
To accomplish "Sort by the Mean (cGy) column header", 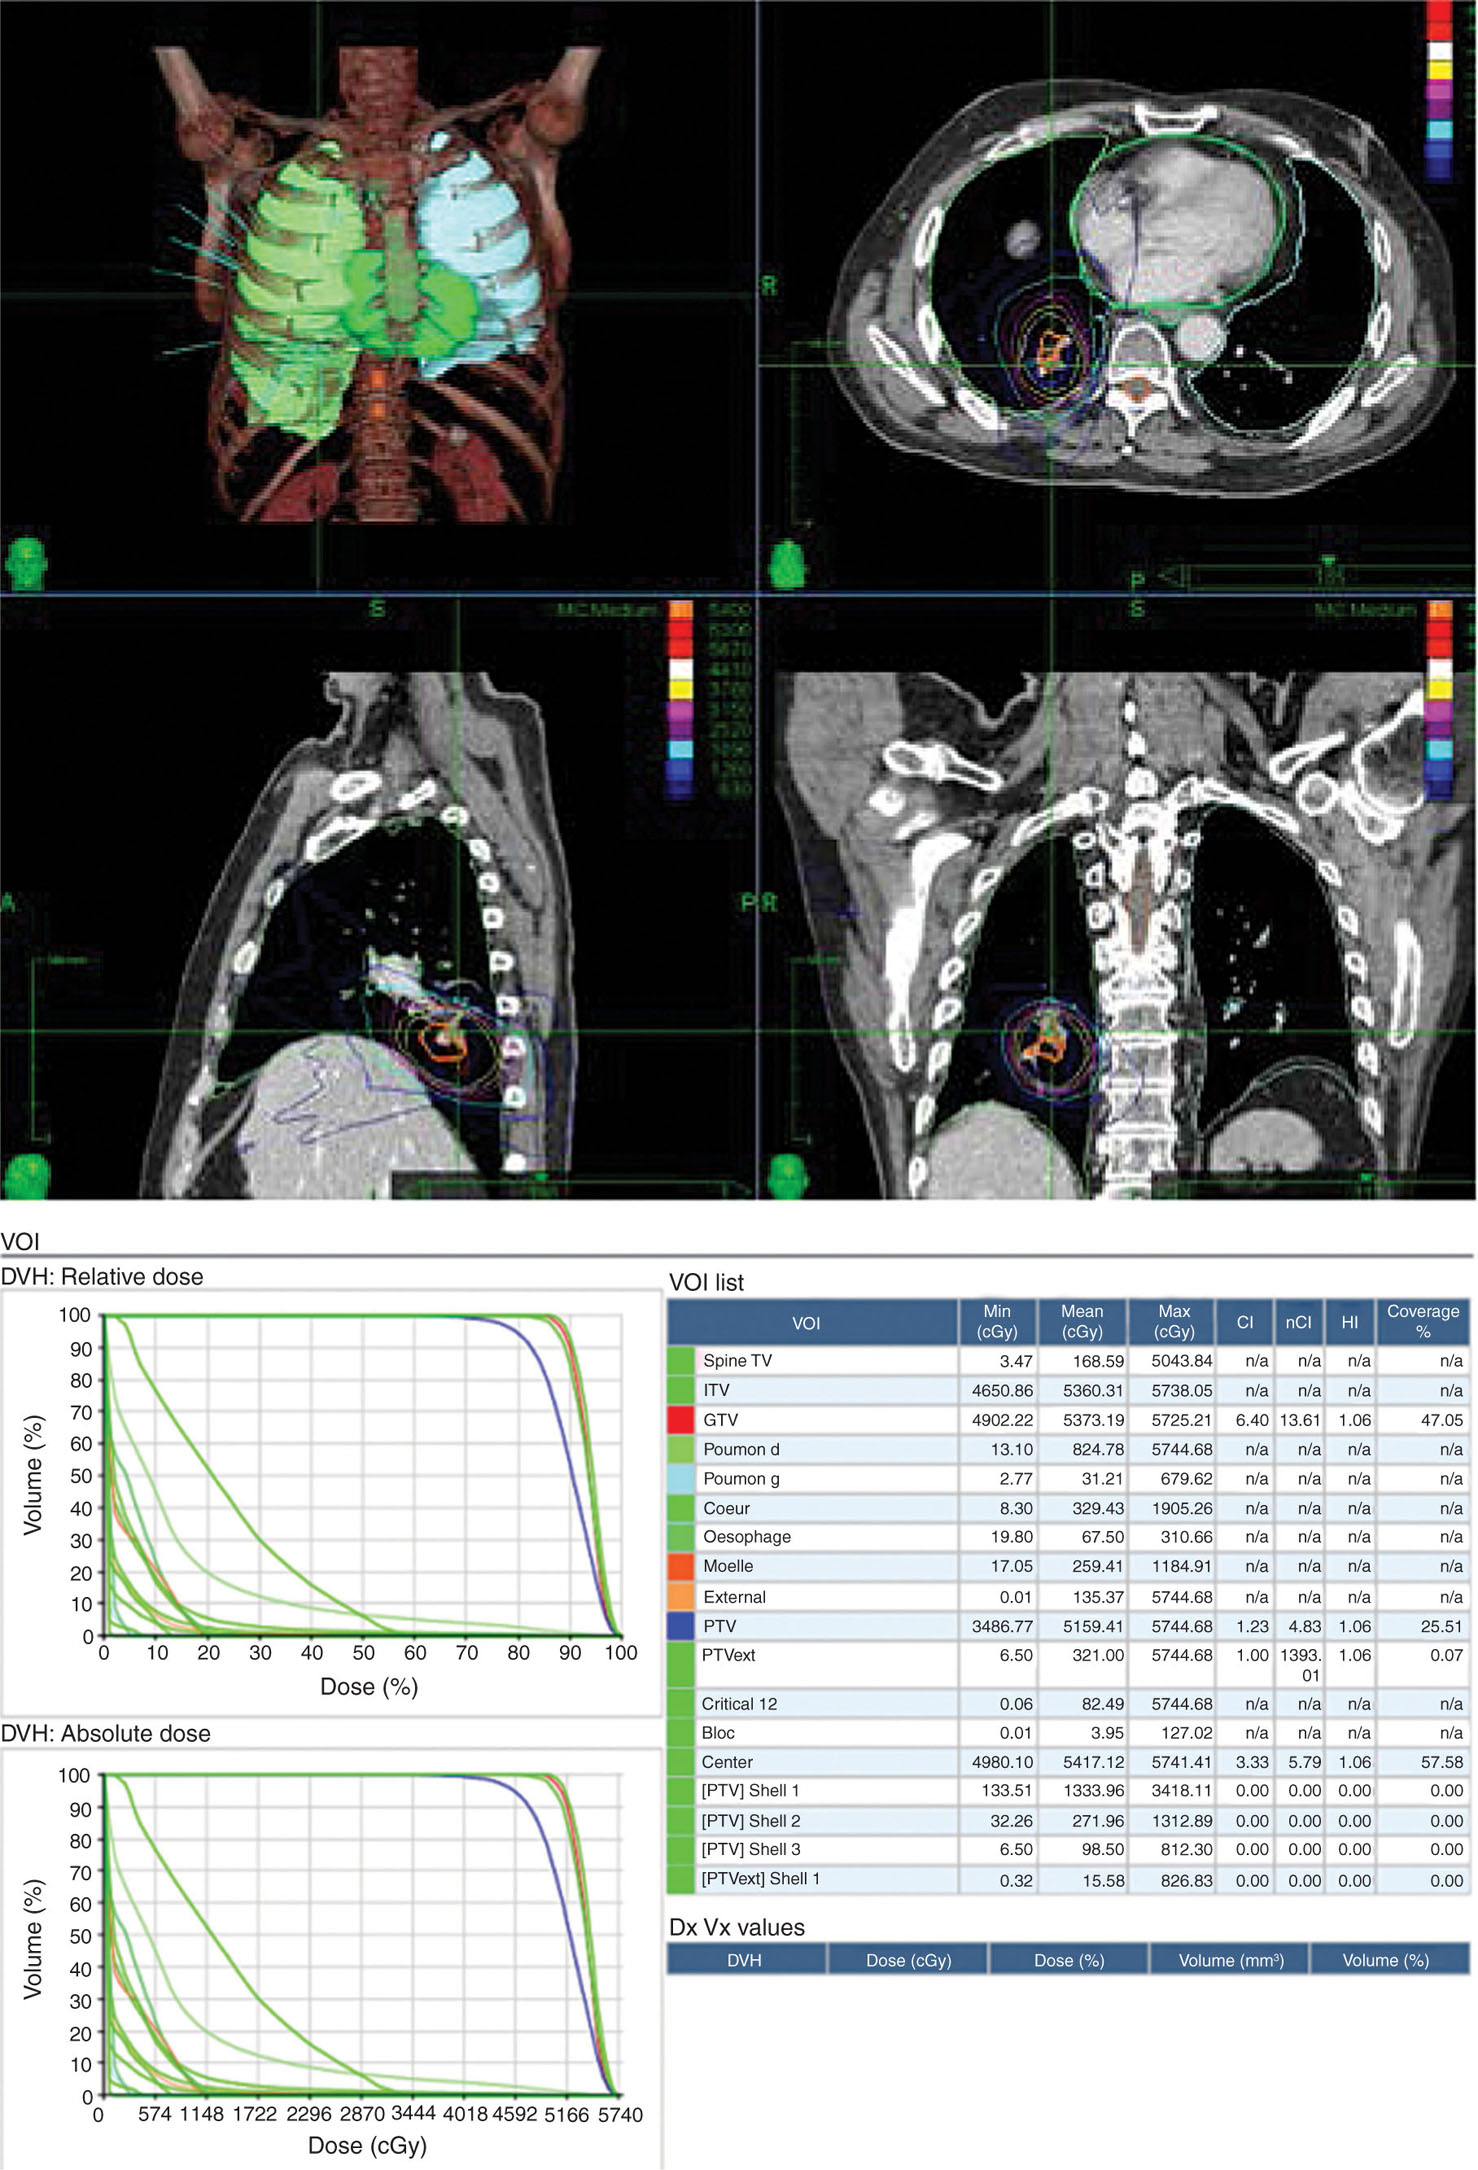I will [x=1082, y=1321].
